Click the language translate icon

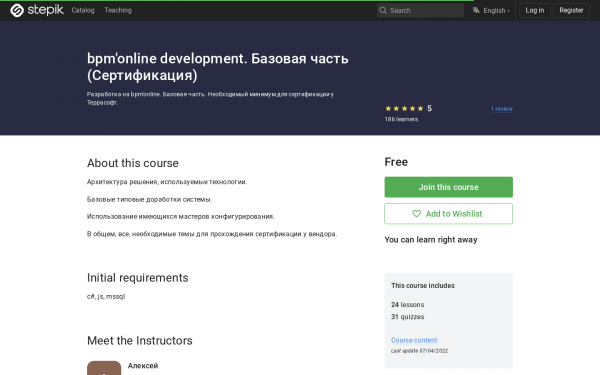pos(476,10)
